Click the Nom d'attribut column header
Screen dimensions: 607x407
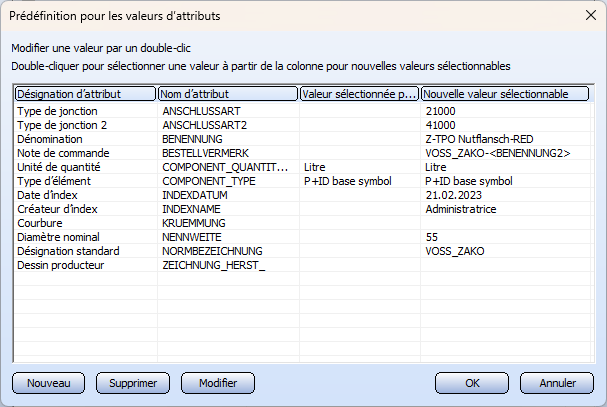(228, 94)
